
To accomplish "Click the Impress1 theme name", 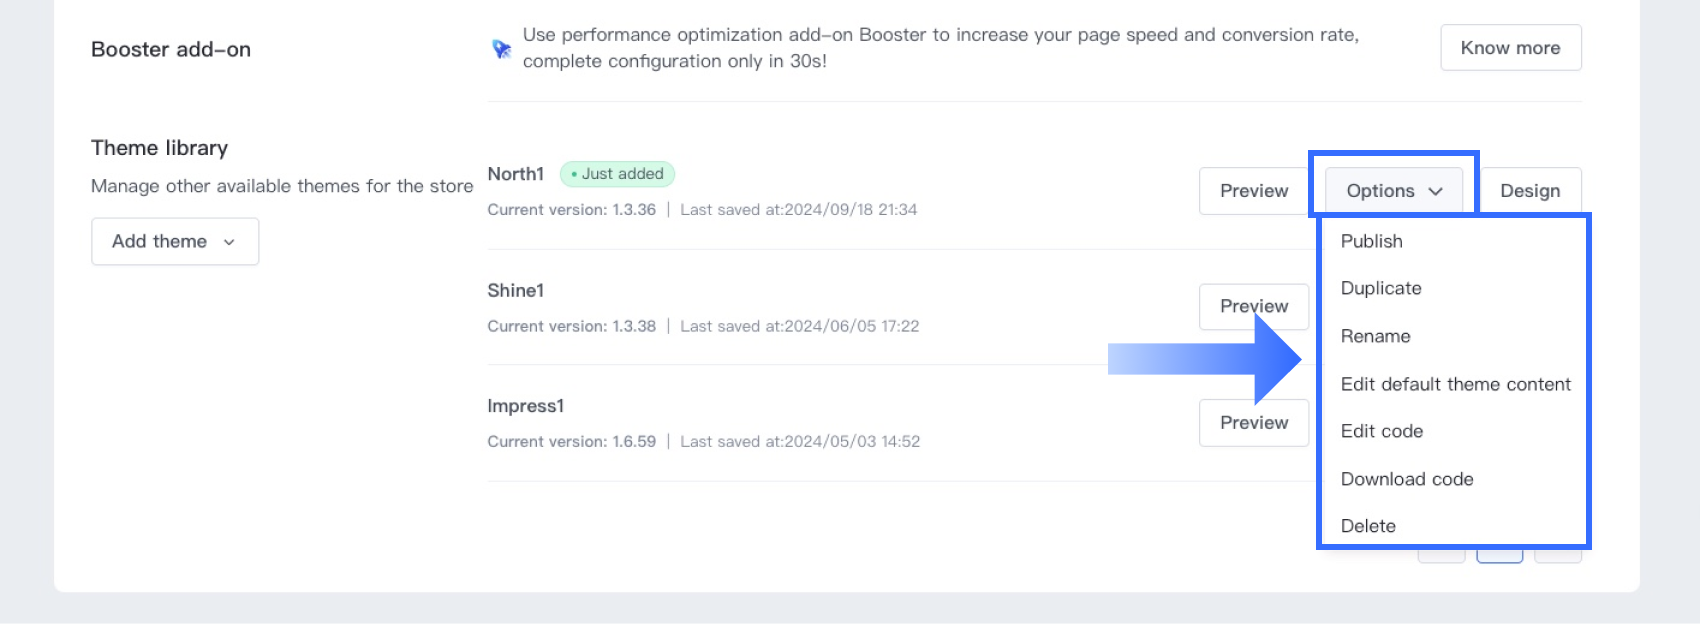I will click(525, 406).
